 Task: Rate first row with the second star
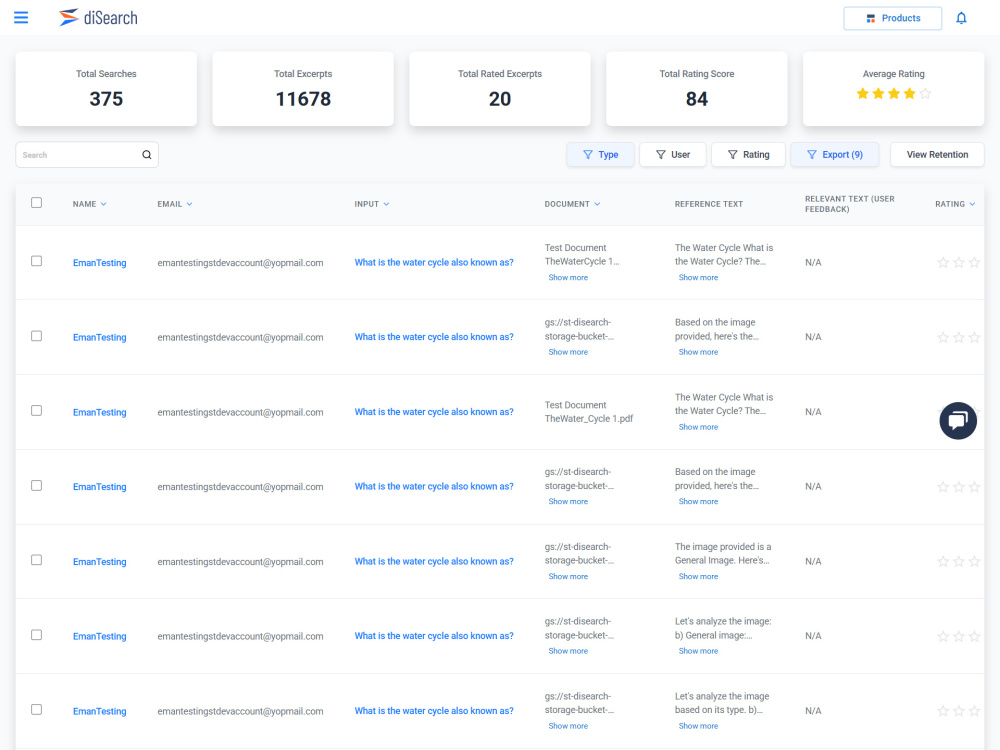[x=959, y=262]
